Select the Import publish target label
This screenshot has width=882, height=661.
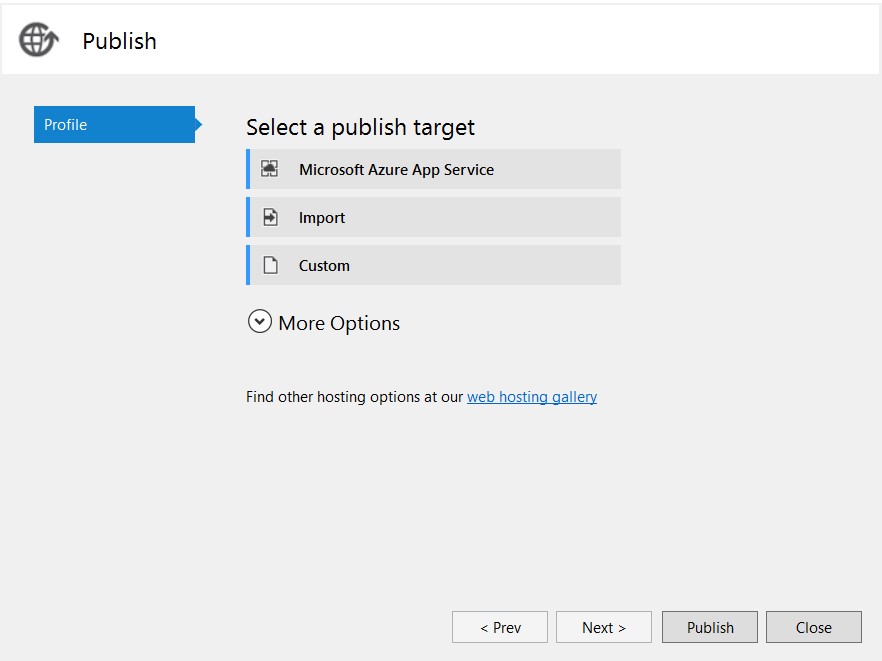(322, 218)
